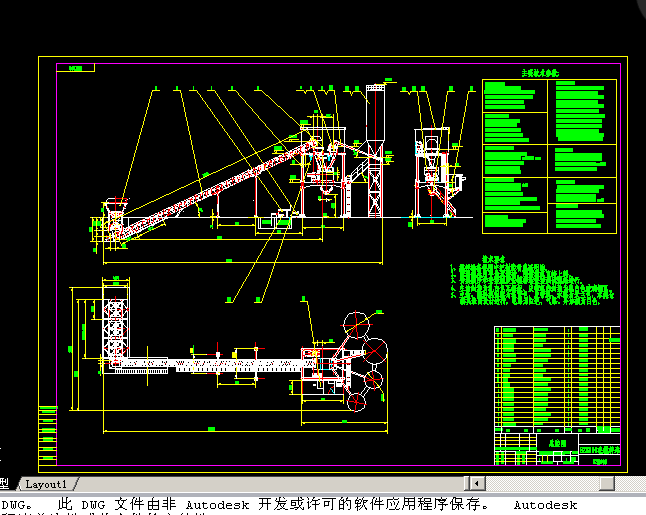Click the horizontal scrollbar left arrow
The image size is (646, 515).
[477, 483]
